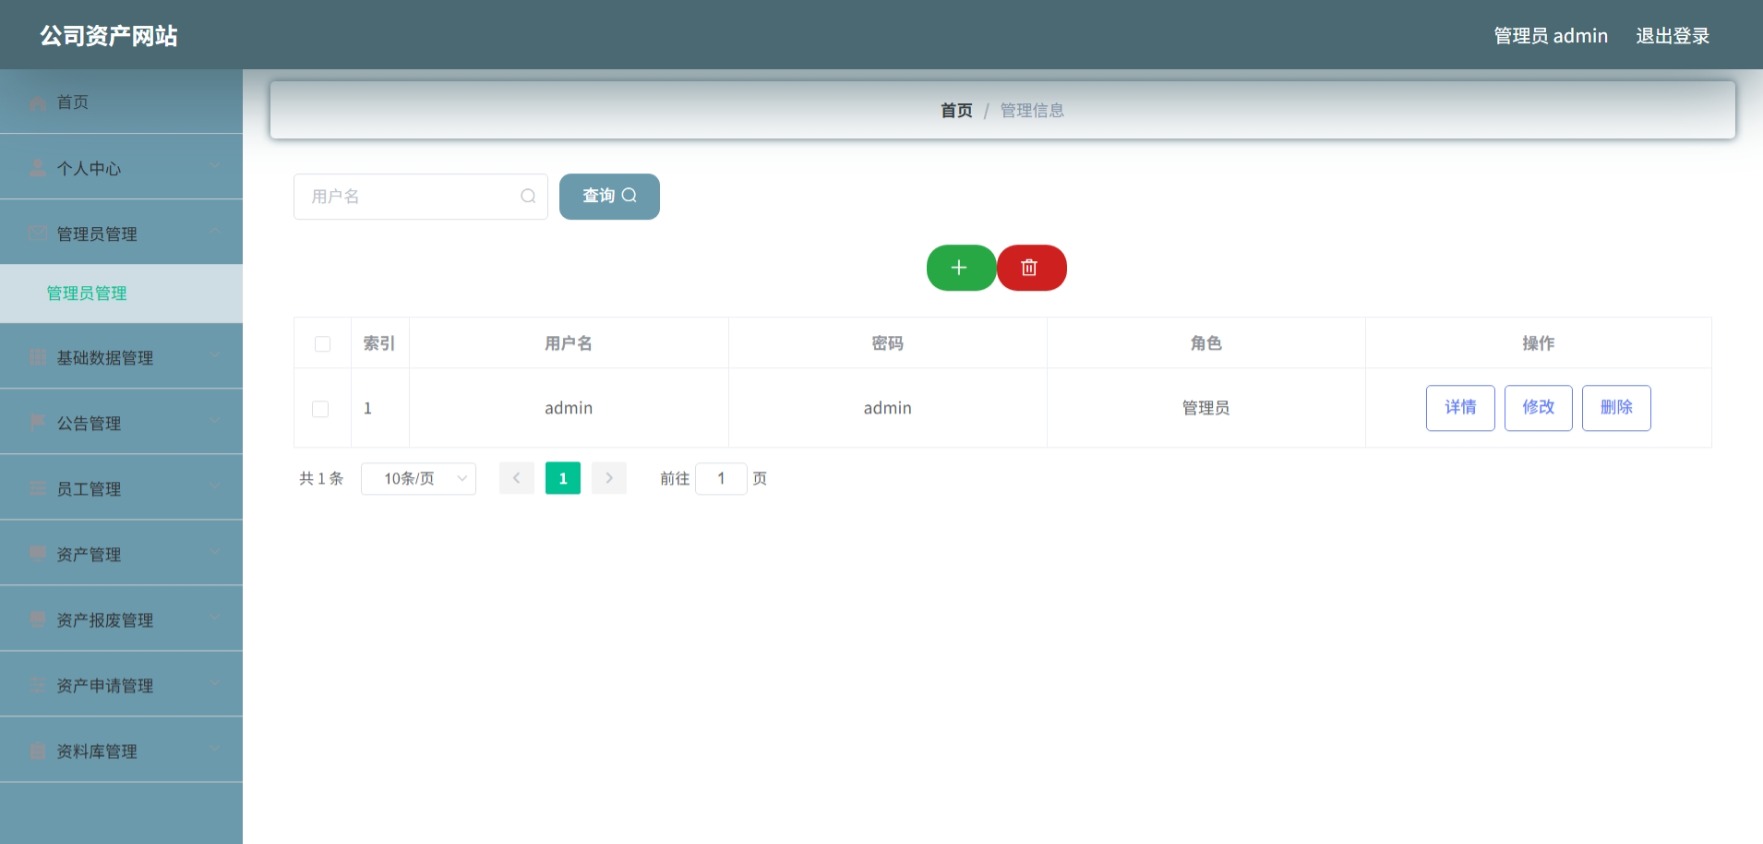This screenshot has width=1763, height=844.
Task: Check the checkbox for row 1 admin
Action: pos(320,409)
